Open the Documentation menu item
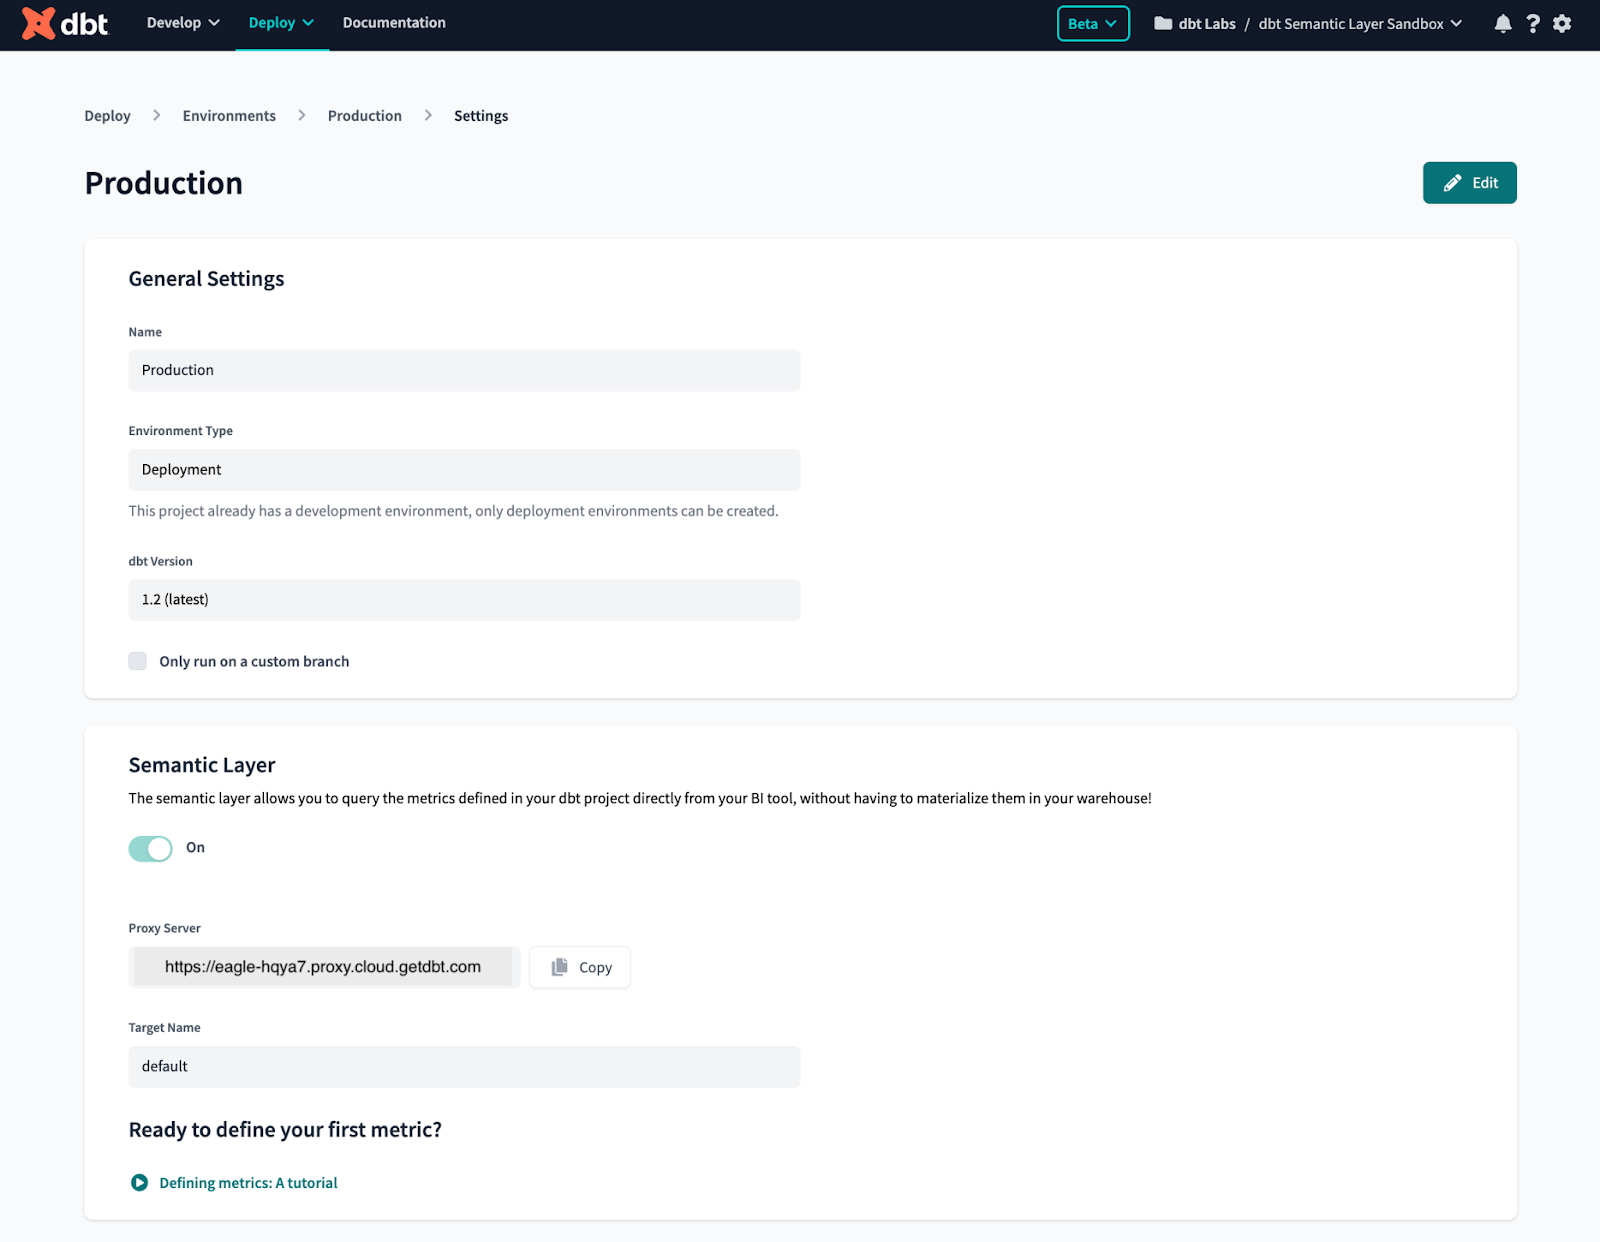The image size is (1600, 1242). tap(394, 23)
